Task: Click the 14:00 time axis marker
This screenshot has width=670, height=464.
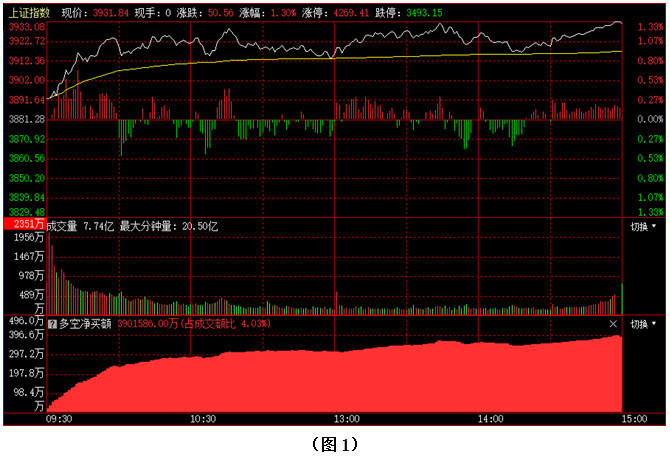Action: 490,421
